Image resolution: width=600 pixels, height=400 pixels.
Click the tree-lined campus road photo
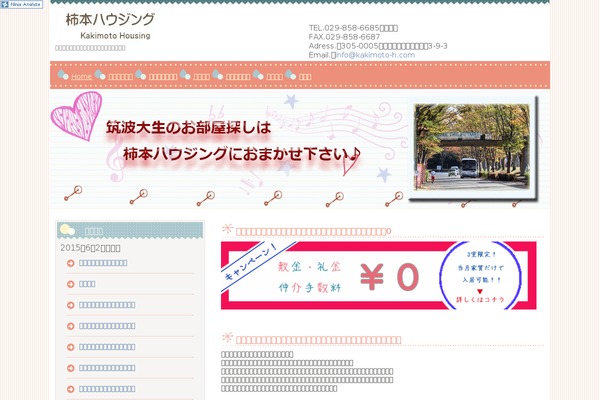pyautogui.click(x=472, y=147)
